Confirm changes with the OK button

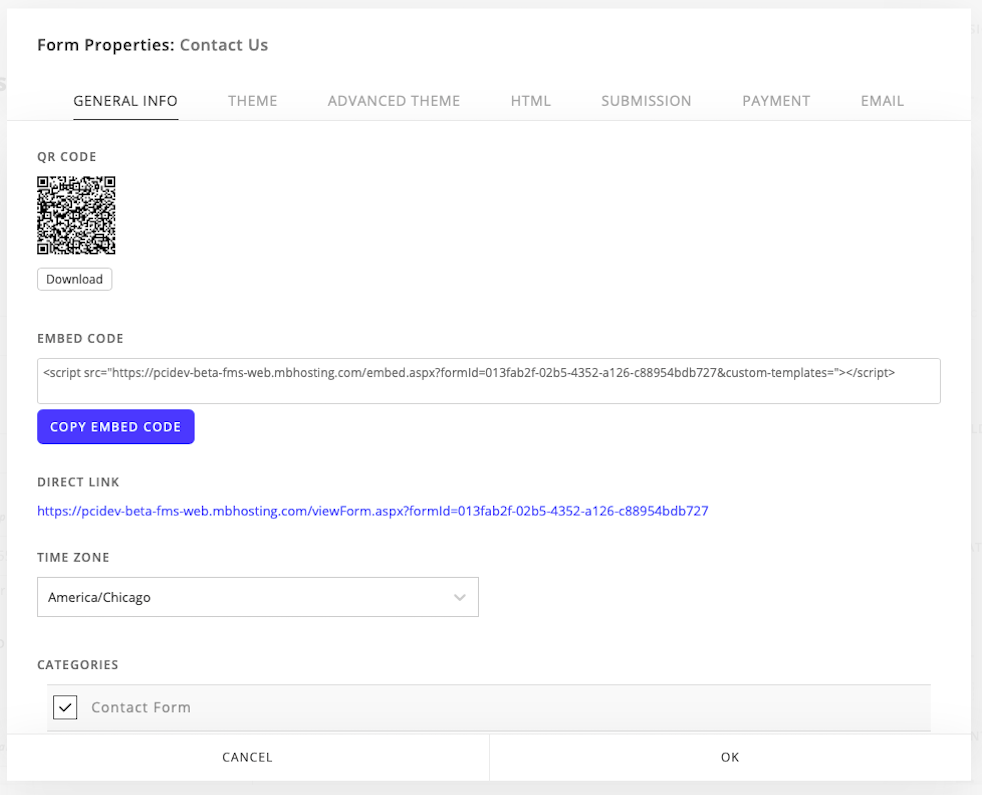730,757
